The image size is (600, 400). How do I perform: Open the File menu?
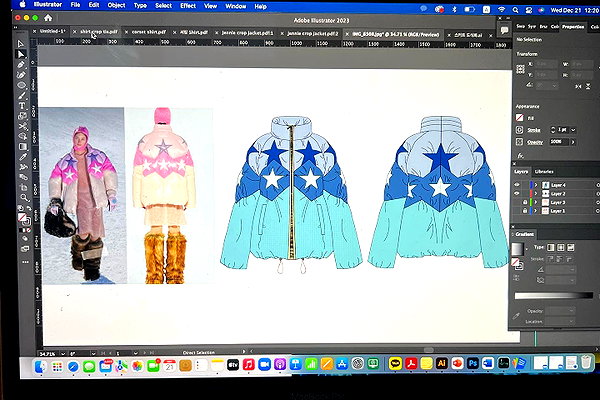point(75,5)
